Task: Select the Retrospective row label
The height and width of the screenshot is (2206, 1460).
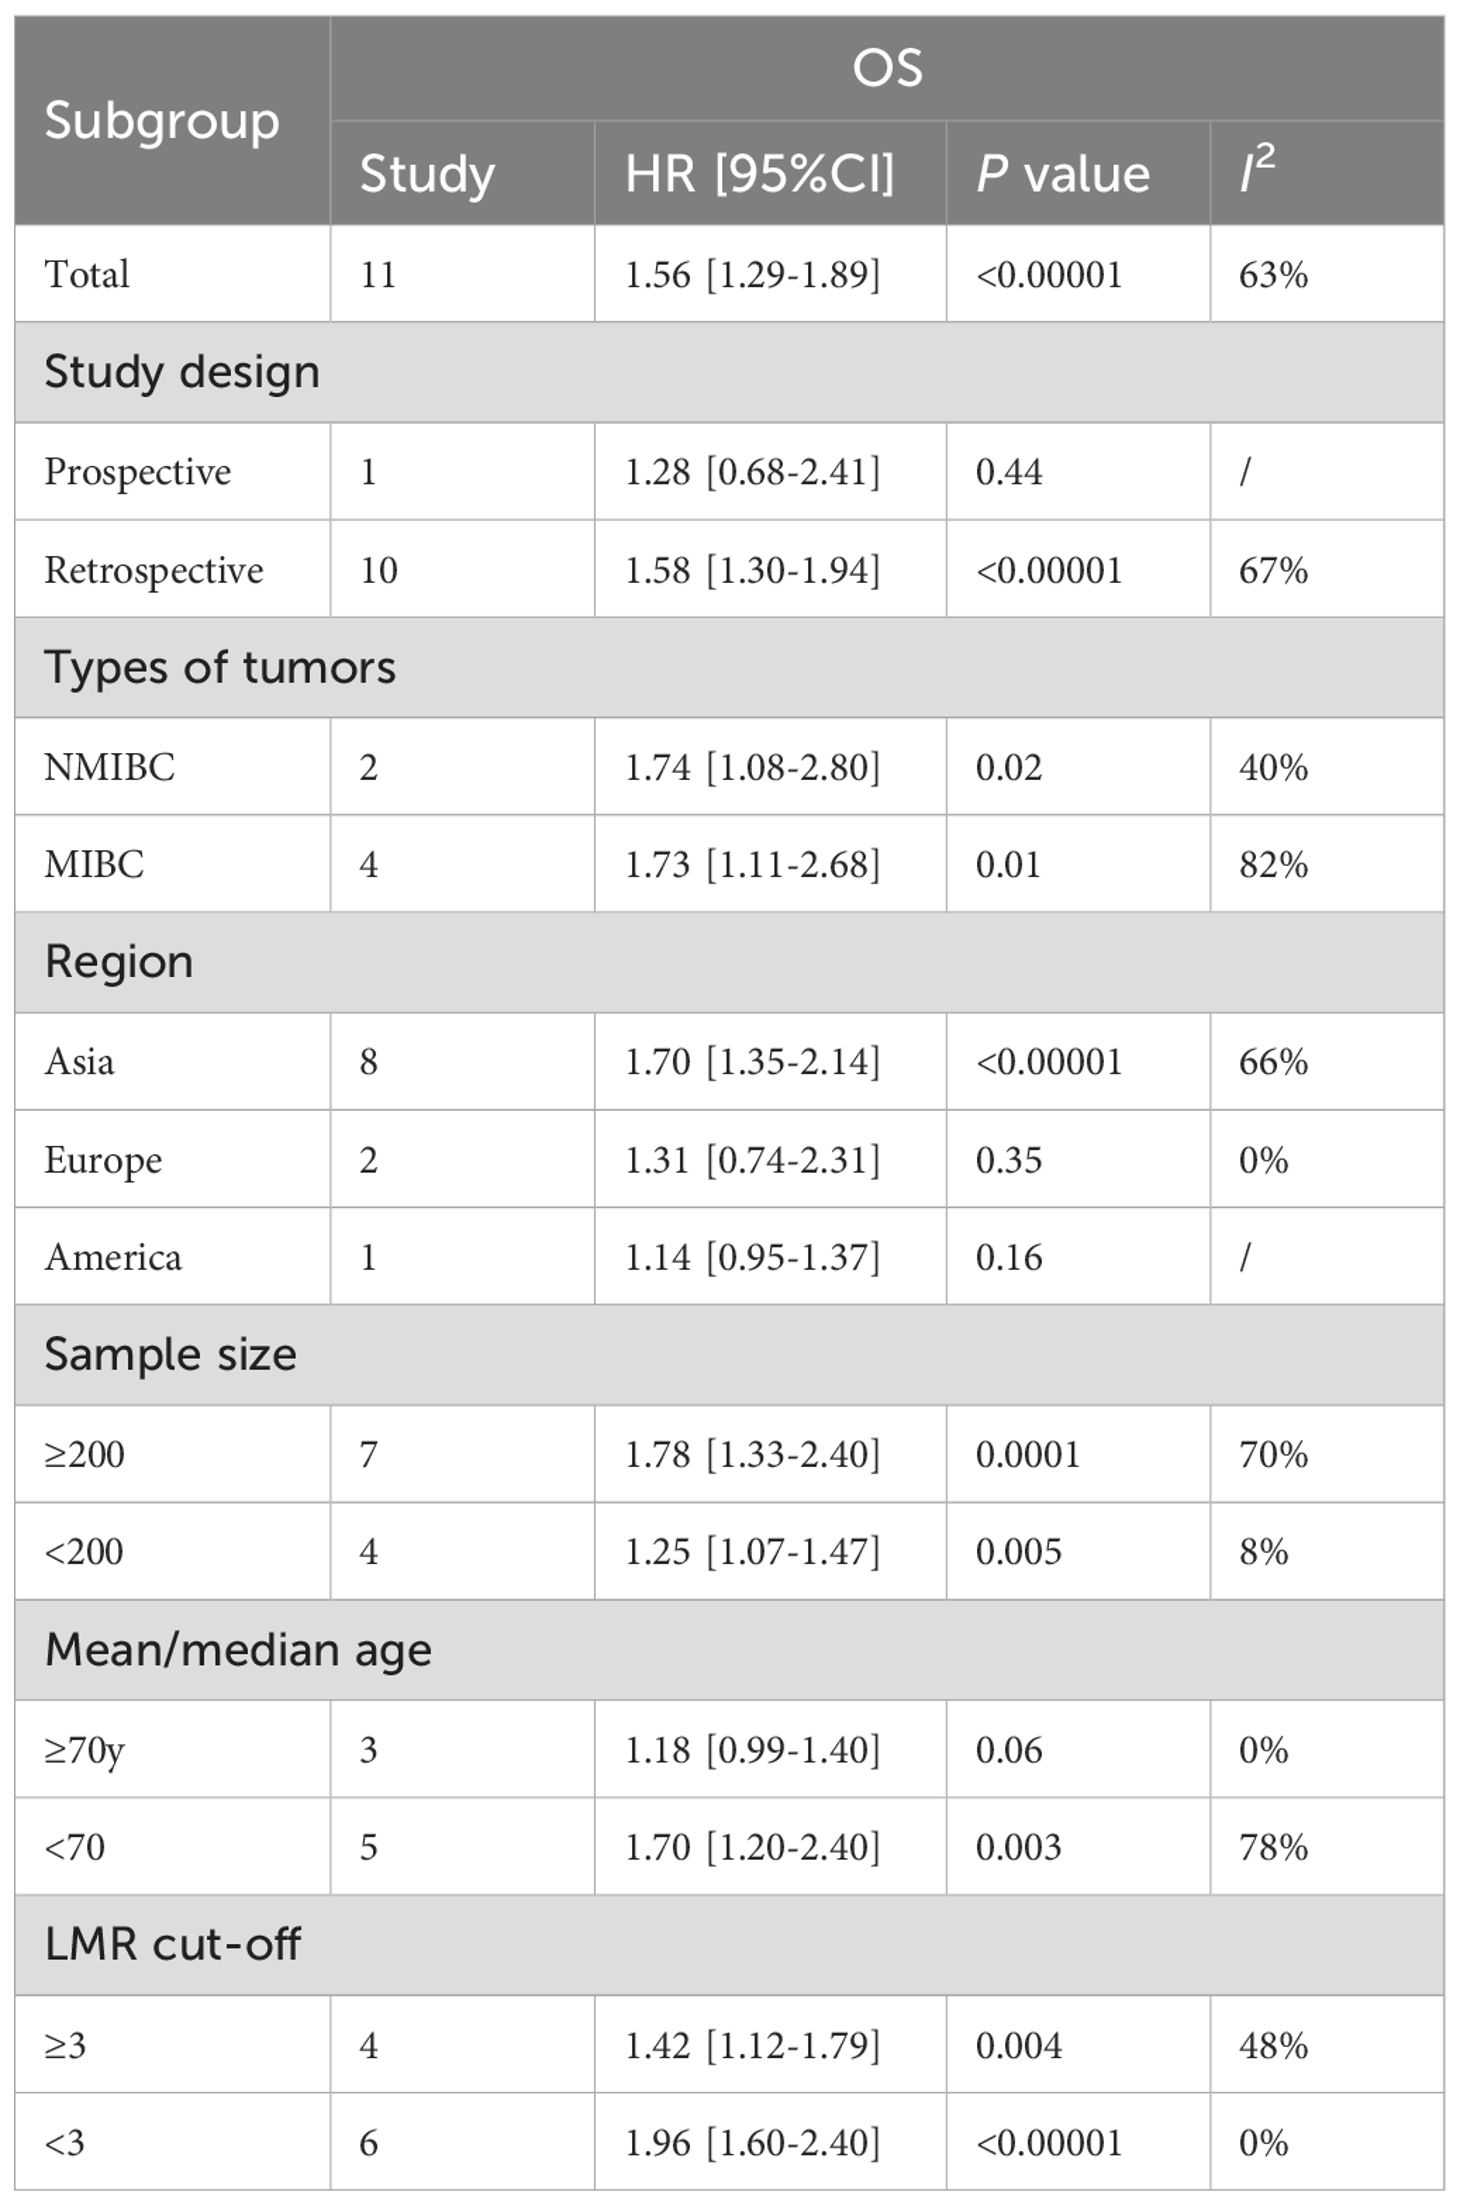Action: pos(154,570)
